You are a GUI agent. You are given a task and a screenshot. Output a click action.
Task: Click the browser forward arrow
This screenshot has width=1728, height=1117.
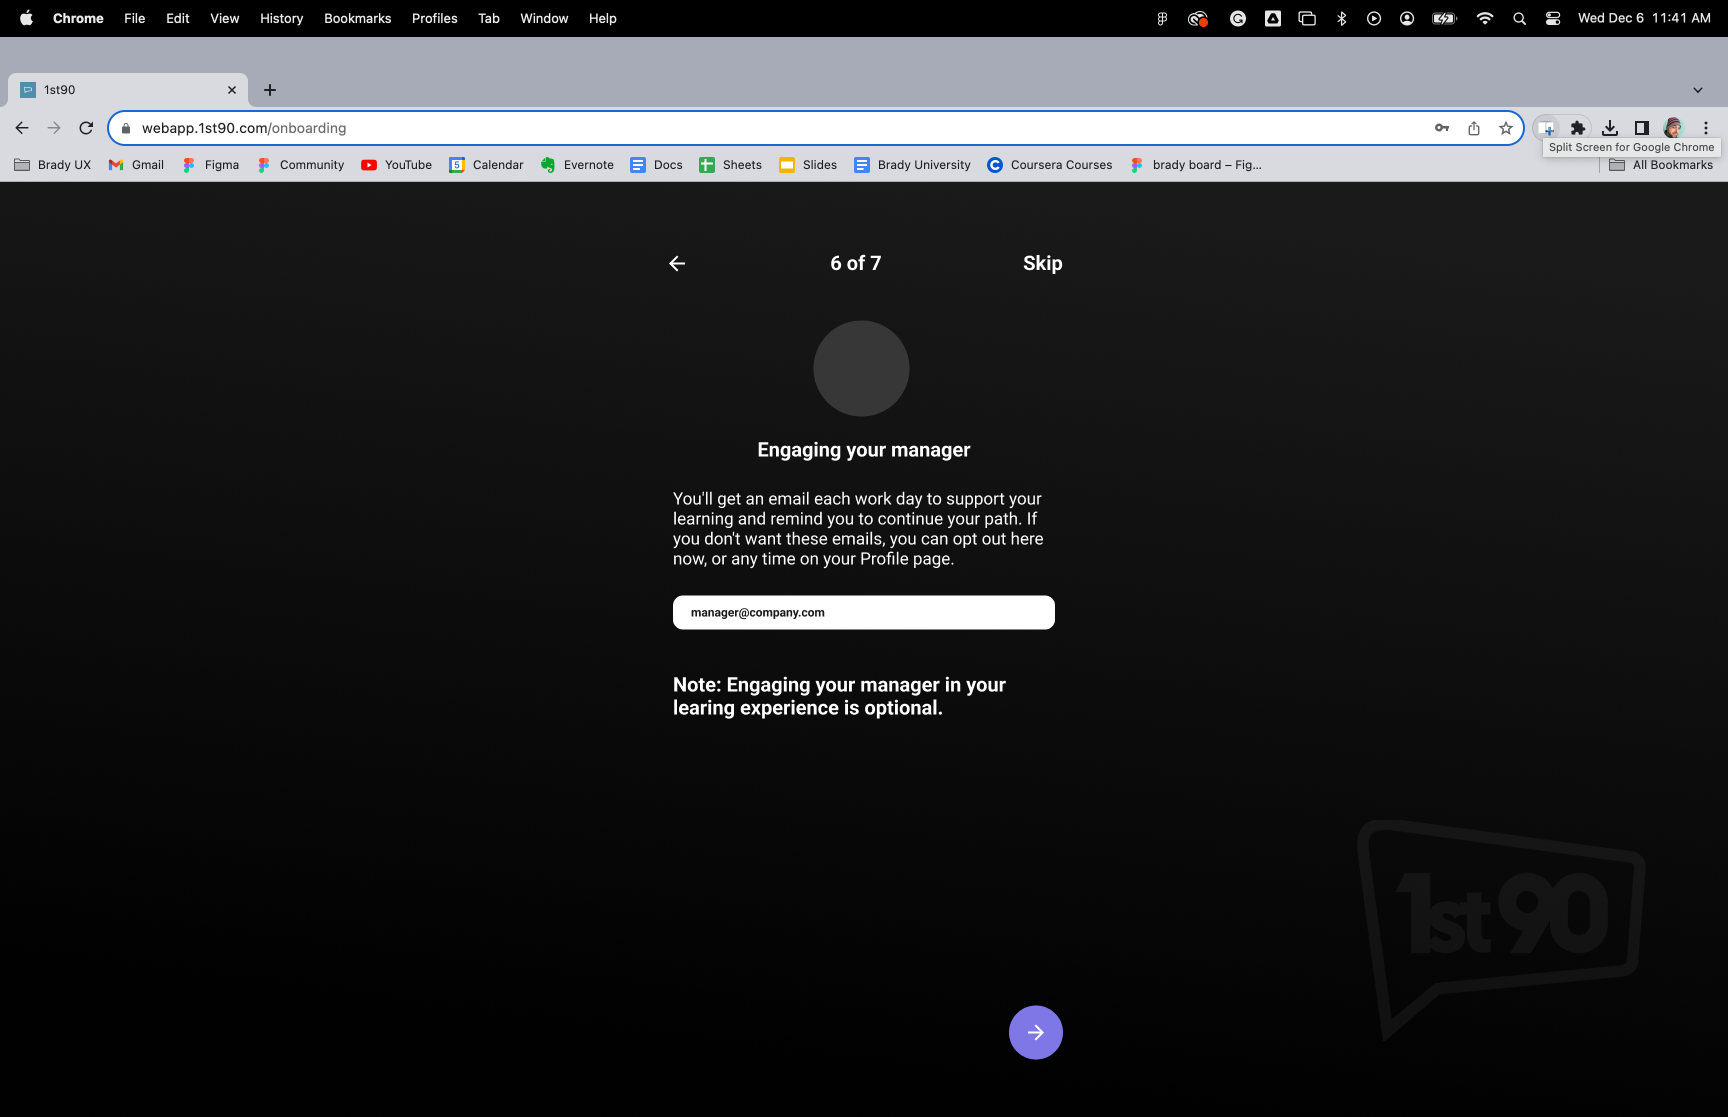click(x=54, y=128)
